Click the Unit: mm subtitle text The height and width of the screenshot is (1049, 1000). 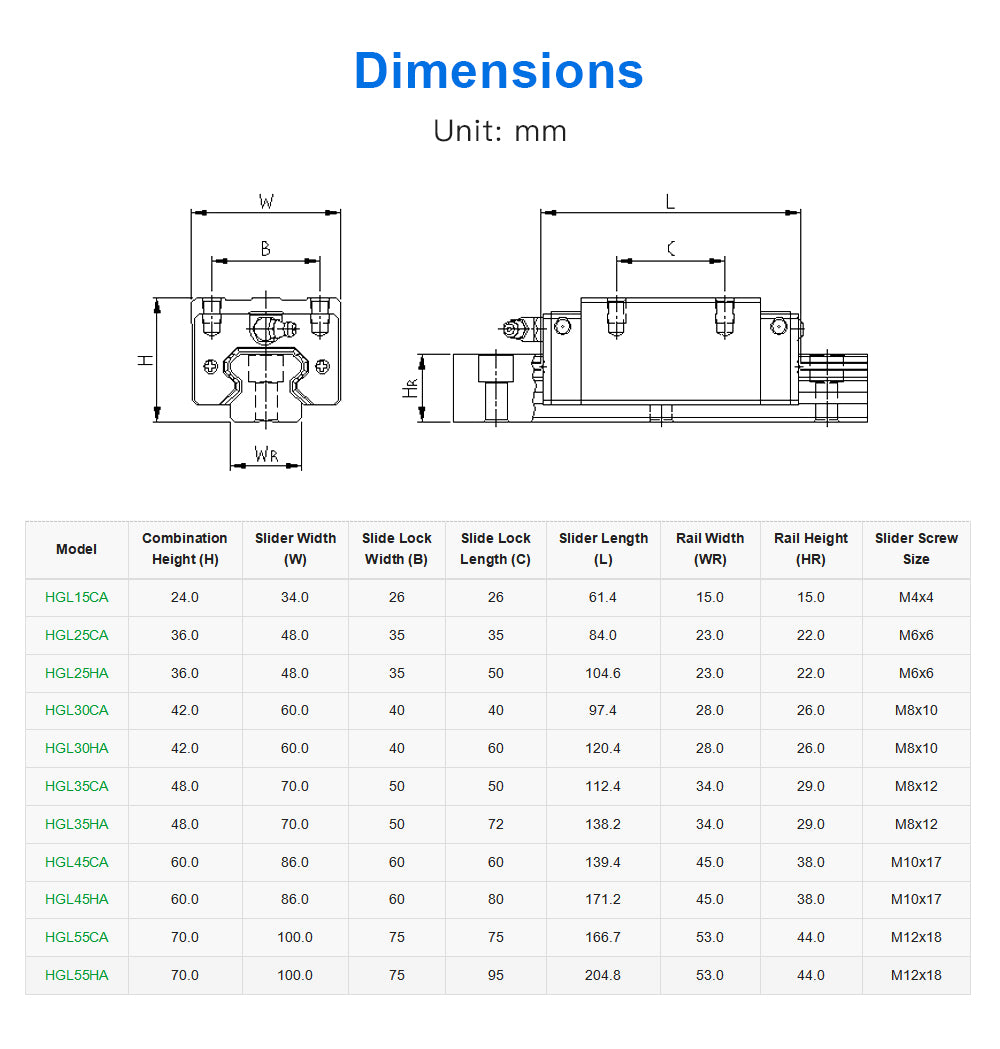pyautogui.click(x=499, y=131)
